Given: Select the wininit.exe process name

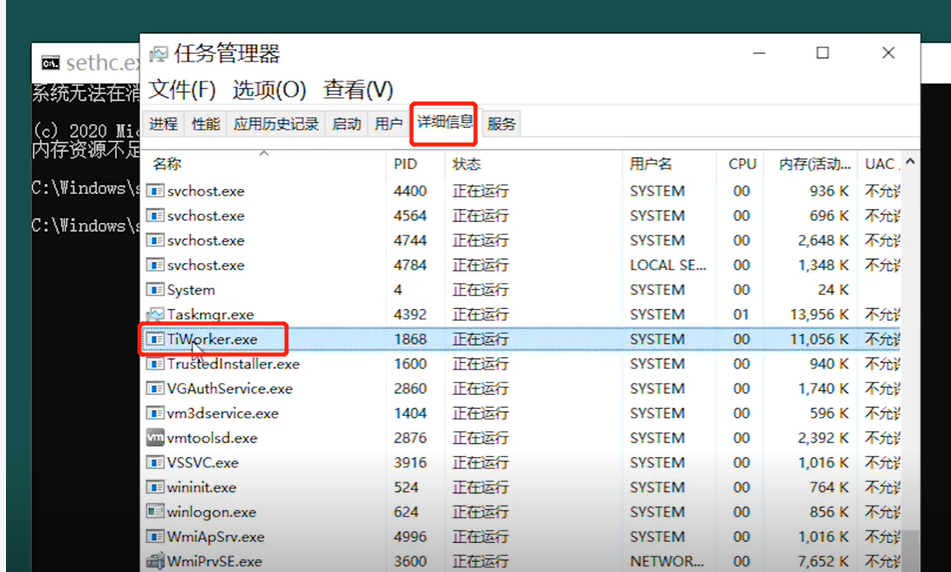Looking at the screenshot, I should point(202,488).
